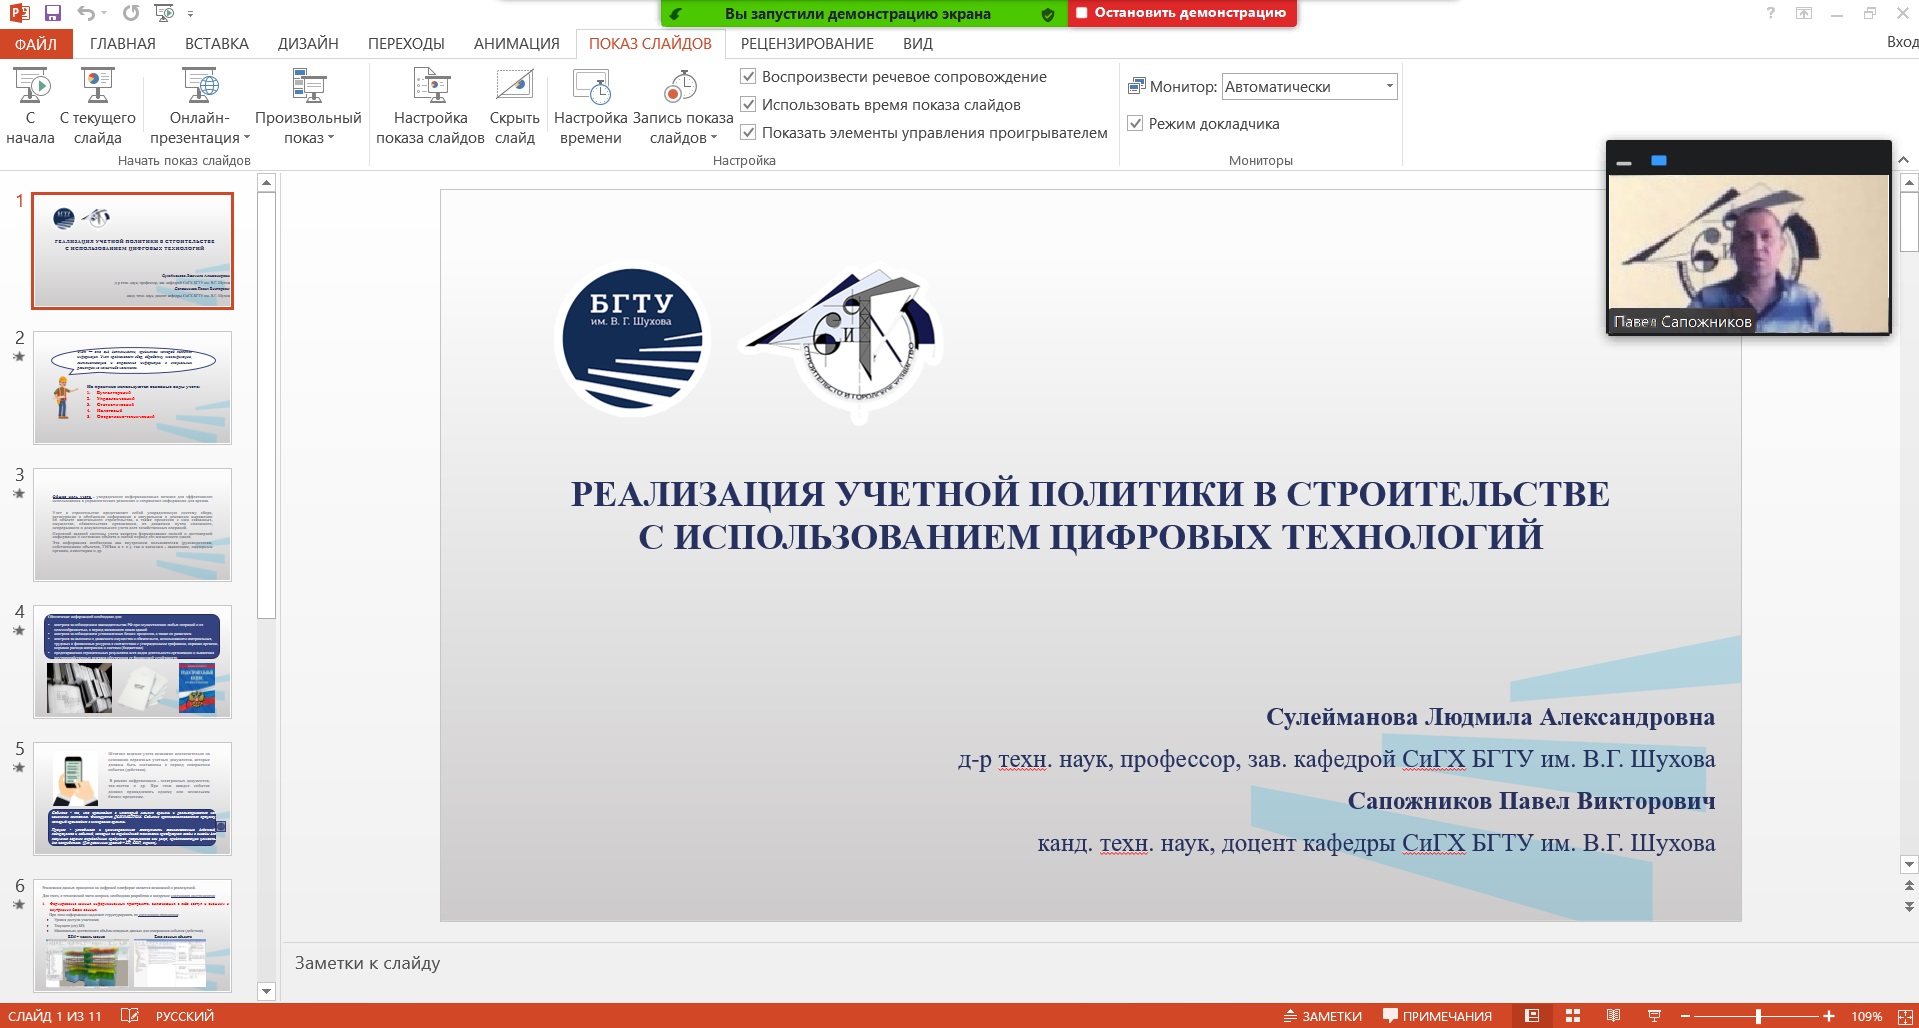Click the РУССКИЙ language indicator

[x=185, y=1016]
